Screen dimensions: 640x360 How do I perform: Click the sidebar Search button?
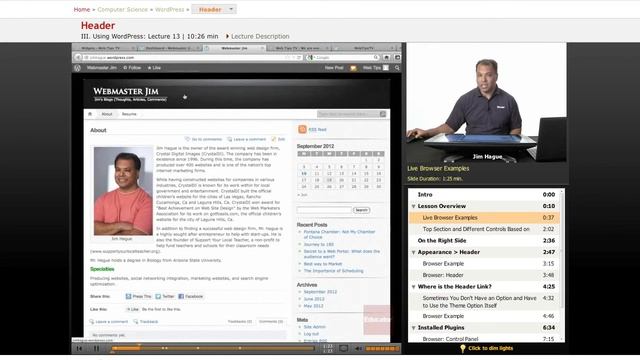tap(361, 210)
